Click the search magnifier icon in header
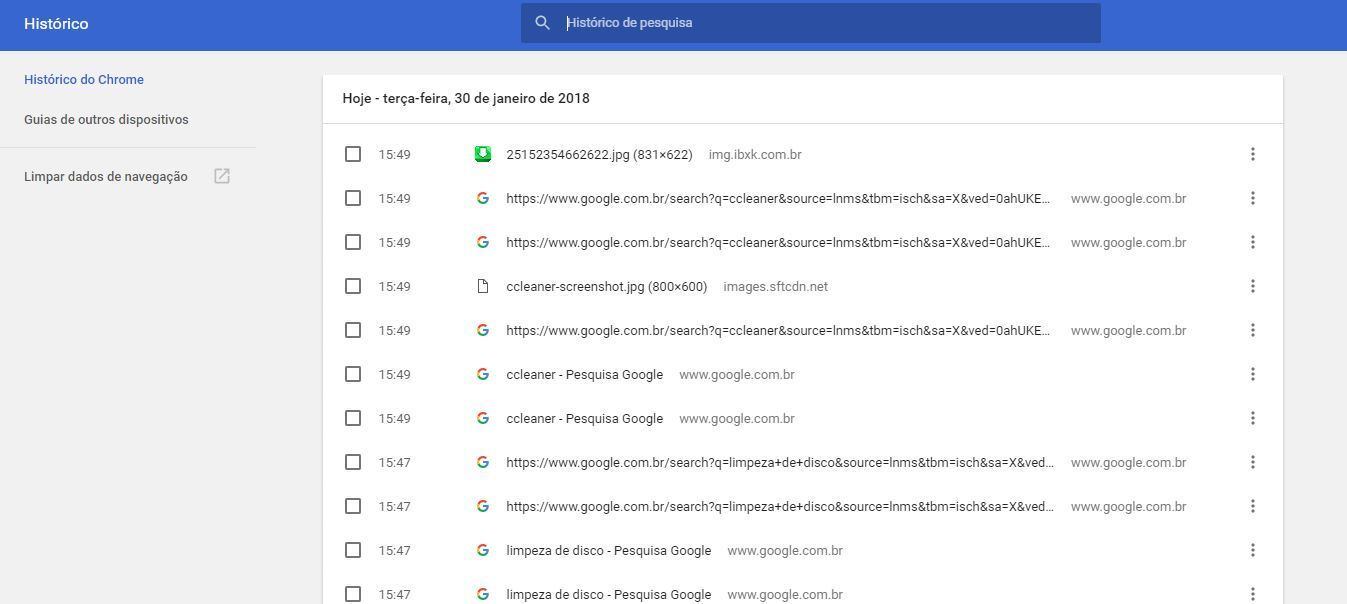1347x604 pixels. pyautogui.click(x=542, y=23)
